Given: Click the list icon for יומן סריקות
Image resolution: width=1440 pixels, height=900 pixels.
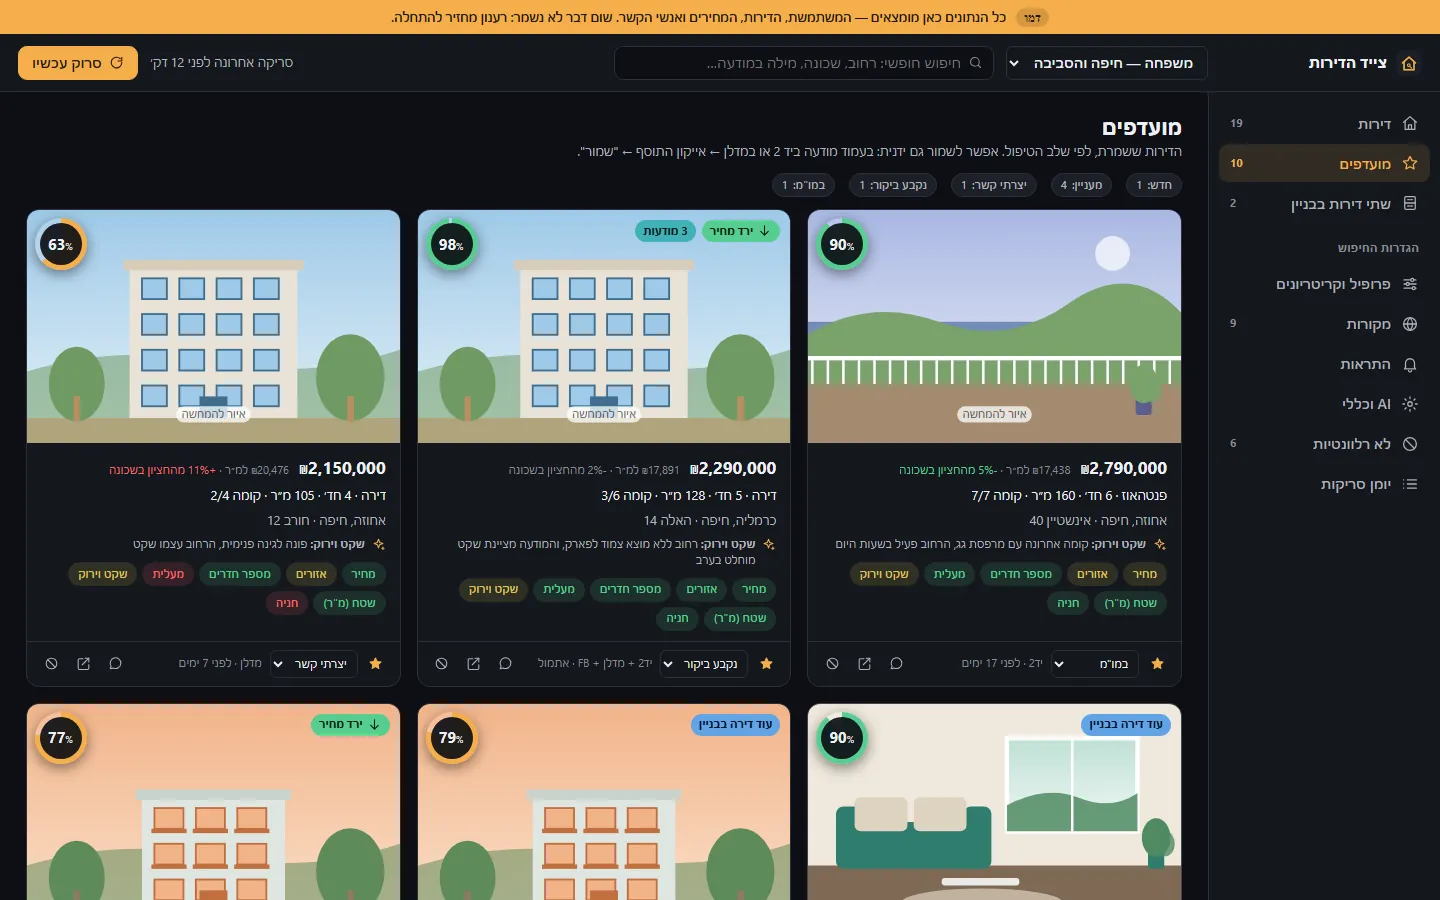Looking at the screenshot, I should (1410, 484).
